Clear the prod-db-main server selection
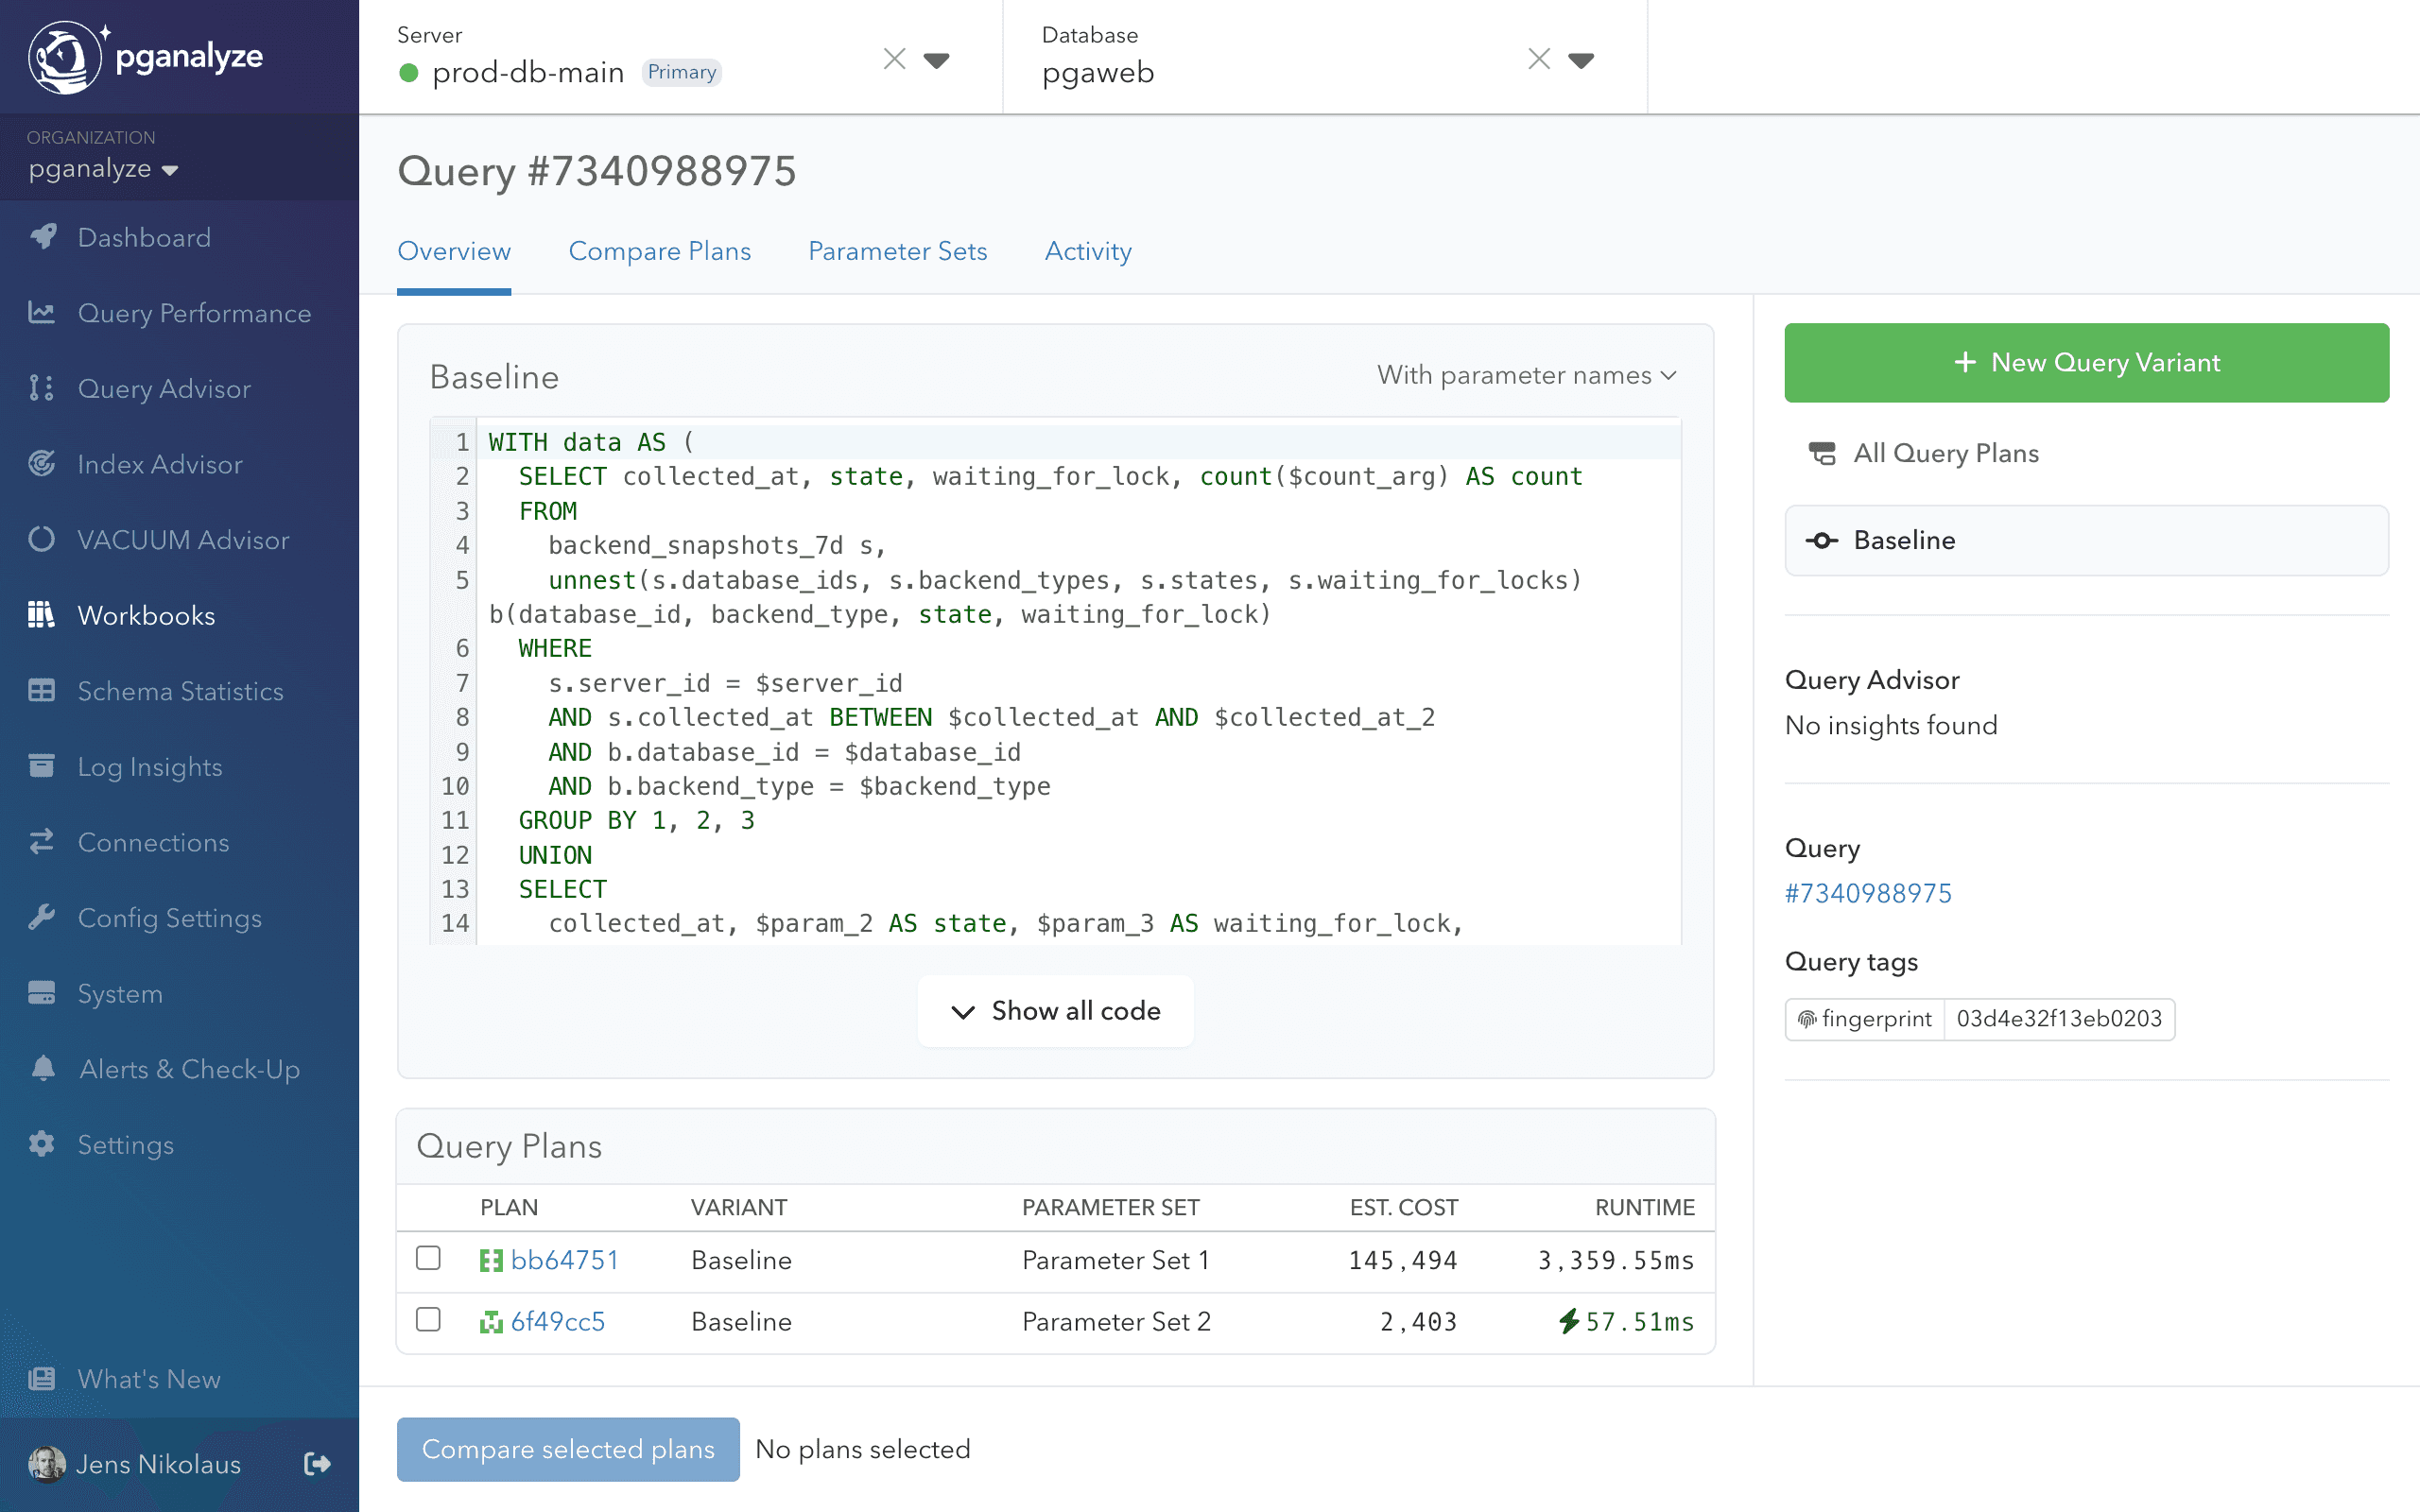This screenshot has height=1512, width=2420. pos(894,60)
